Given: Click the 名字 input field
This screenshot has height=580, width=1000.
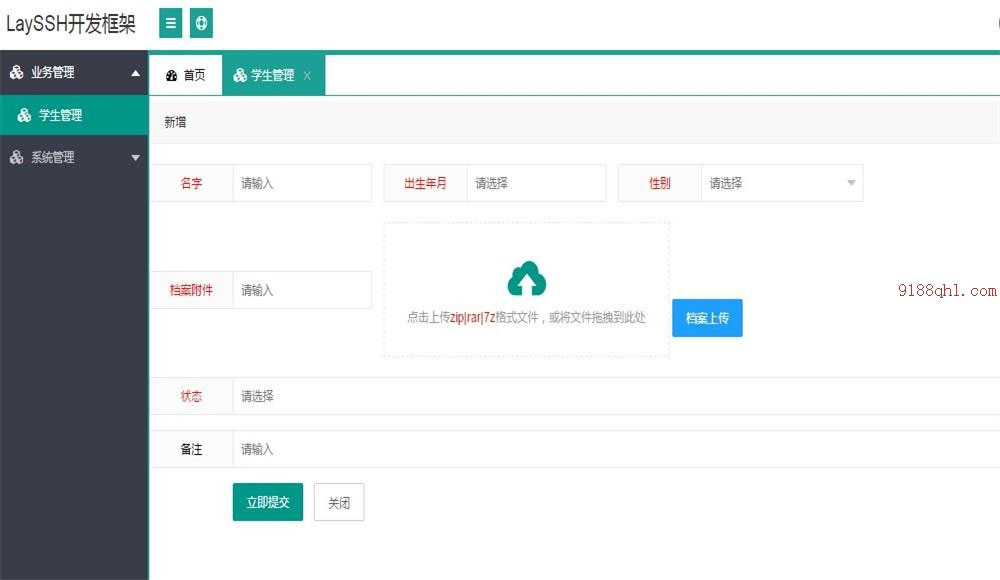Looking at the screenshot, I should click(300, 183).
